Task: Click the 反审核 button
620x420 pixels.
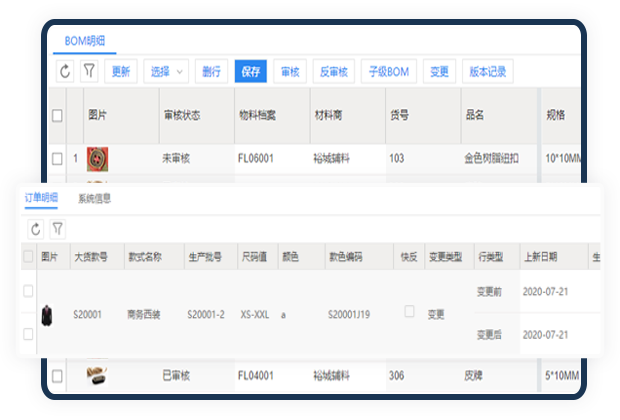Action: [332, 72]
